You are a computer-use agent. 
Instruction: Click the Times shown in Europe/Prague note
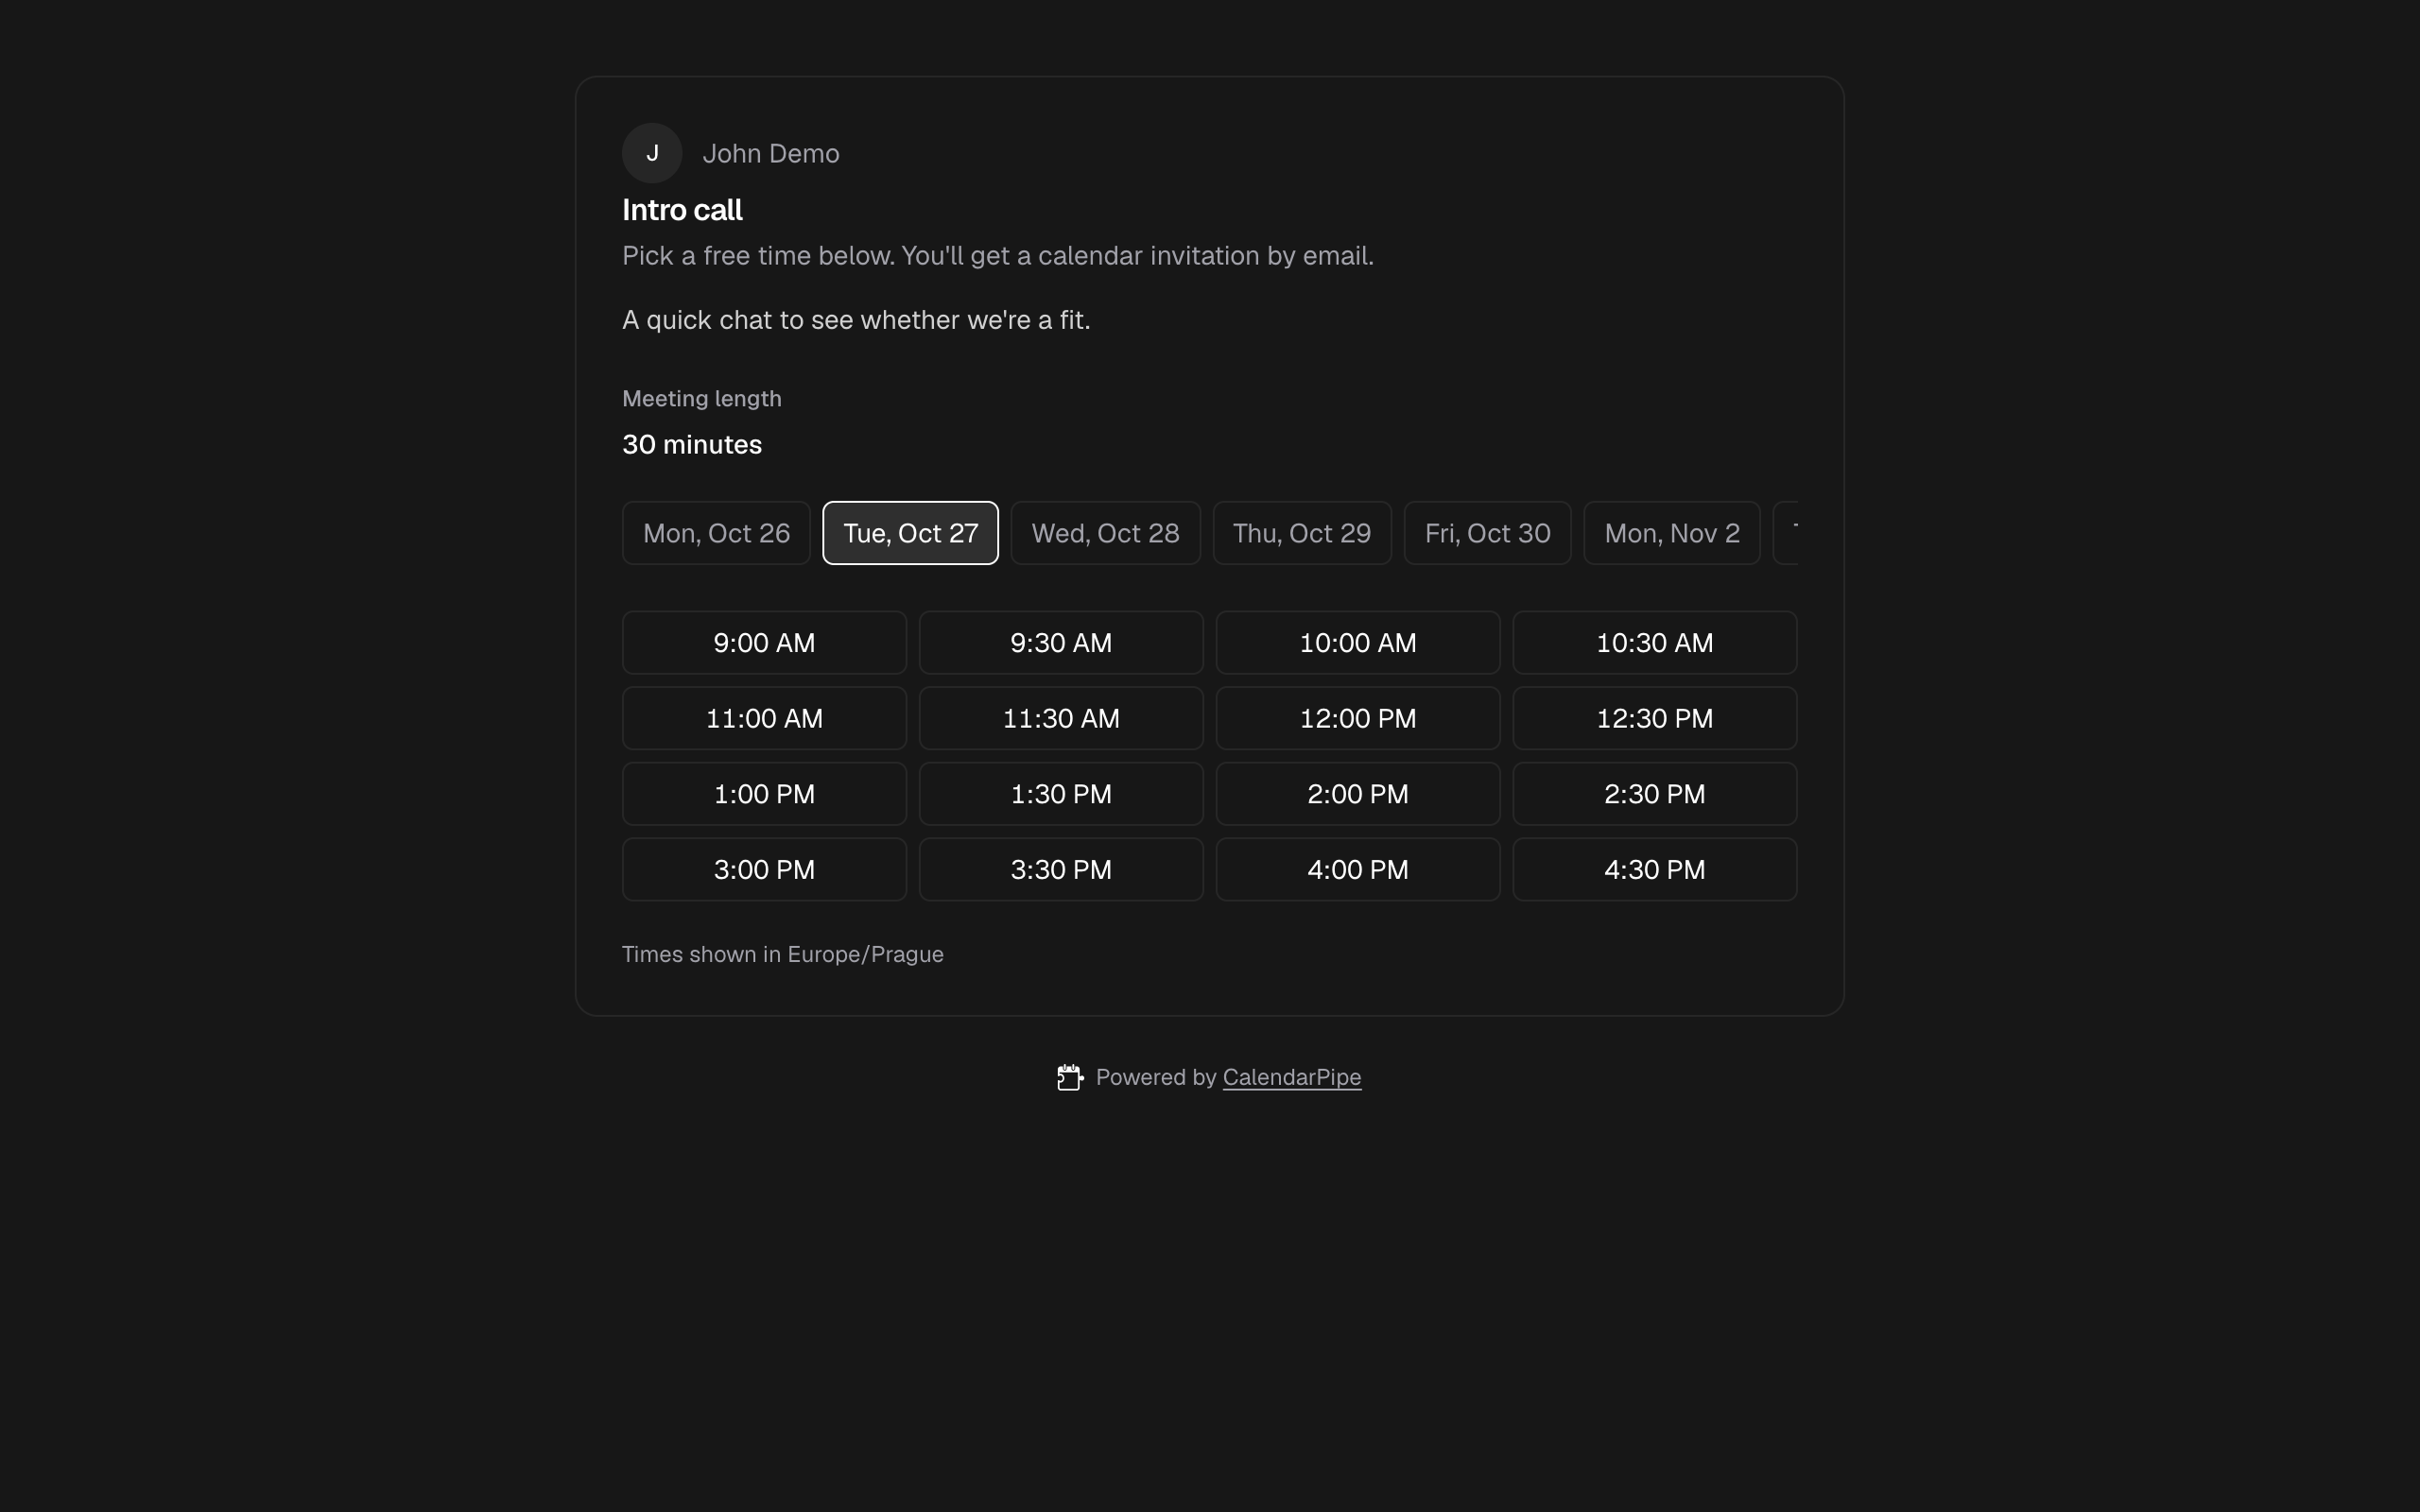(x=783, y=954)
